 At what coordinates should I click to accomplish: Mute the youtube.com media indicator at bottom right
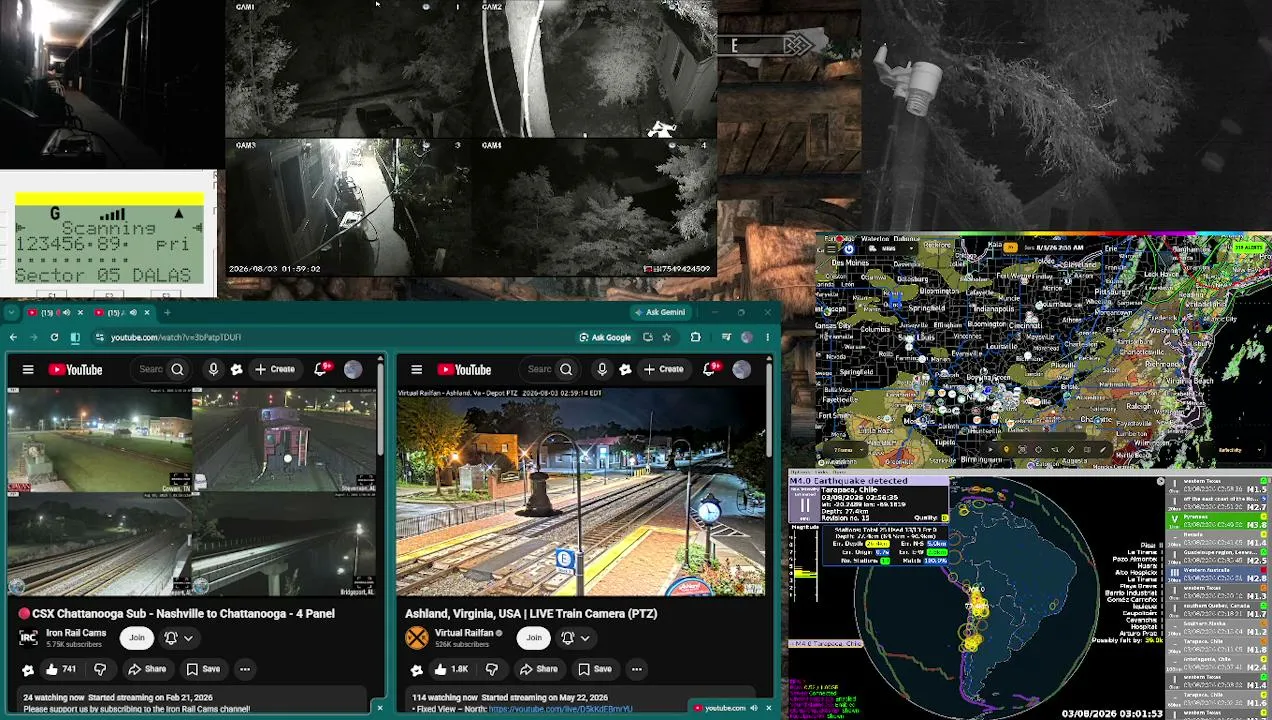point(754,708)
